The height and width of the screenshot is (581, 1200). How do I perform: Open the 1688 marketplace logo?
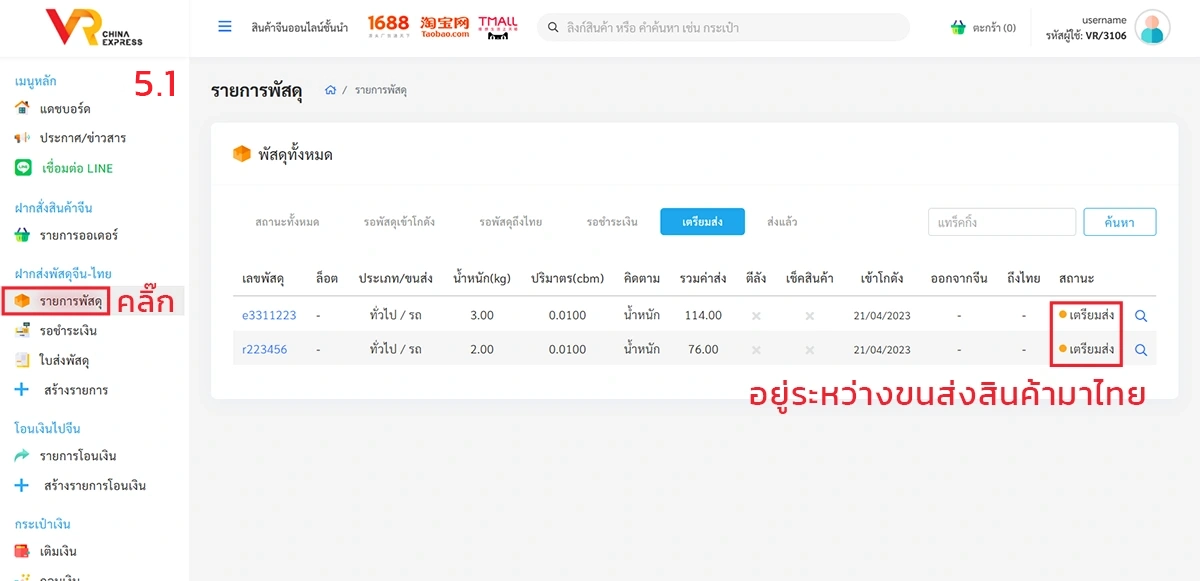pyautogui.click(x=388, y=27)
